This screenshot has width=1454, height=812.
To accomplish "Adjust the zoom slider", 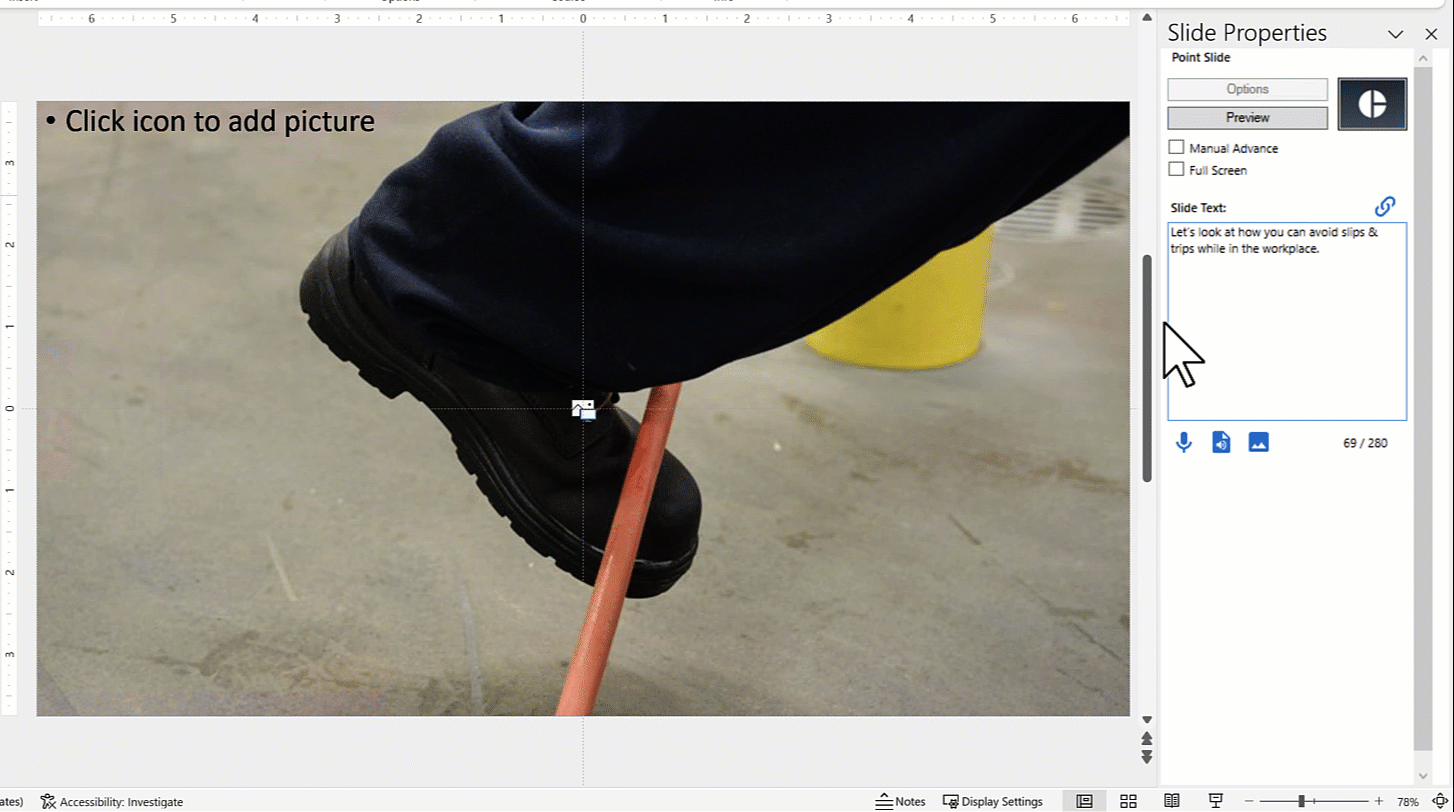I will pos(1300,800).
